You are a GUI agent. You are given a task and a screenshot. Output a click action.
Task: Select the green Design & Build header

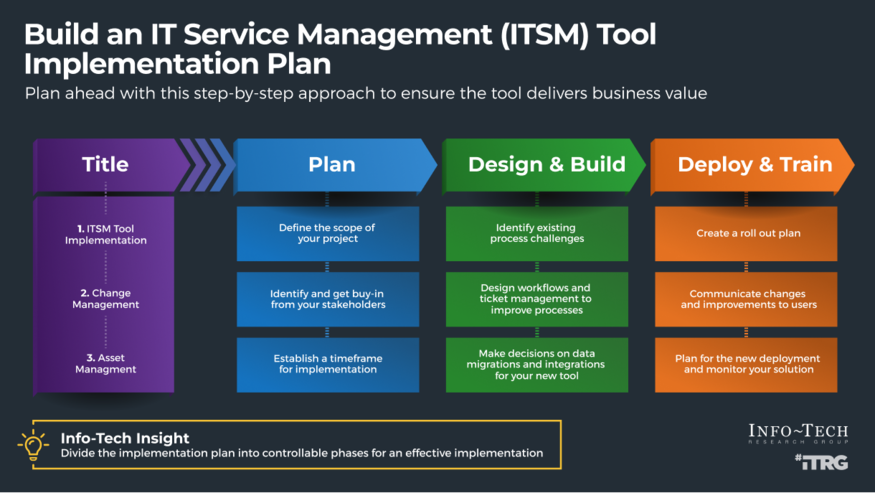coord(546,164)
